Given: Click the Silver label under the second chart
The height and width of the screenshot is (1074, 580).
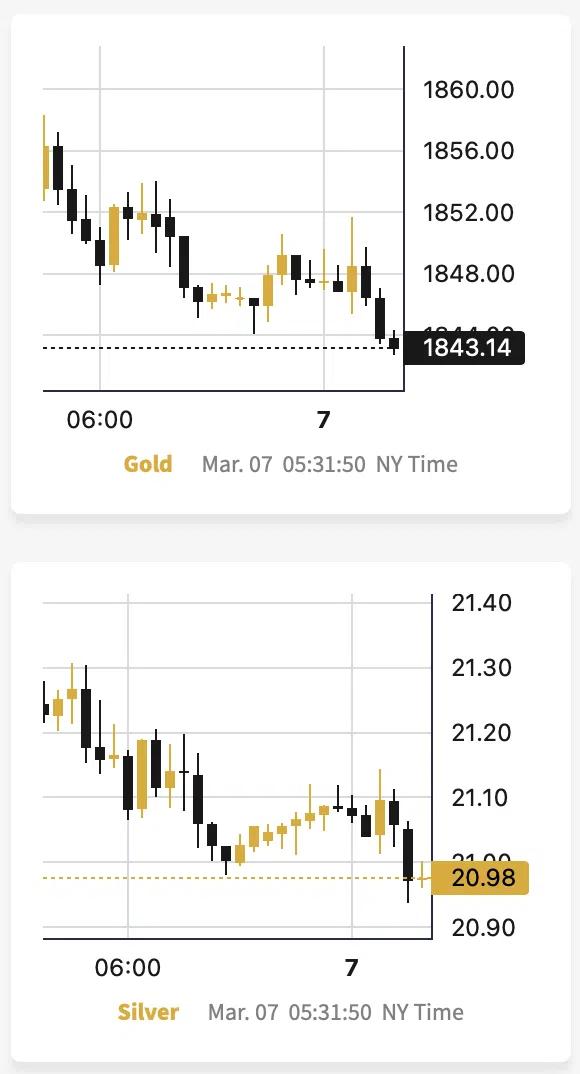Looking at the screenshot, I should pyautogui.click(x=148, y=1012).
